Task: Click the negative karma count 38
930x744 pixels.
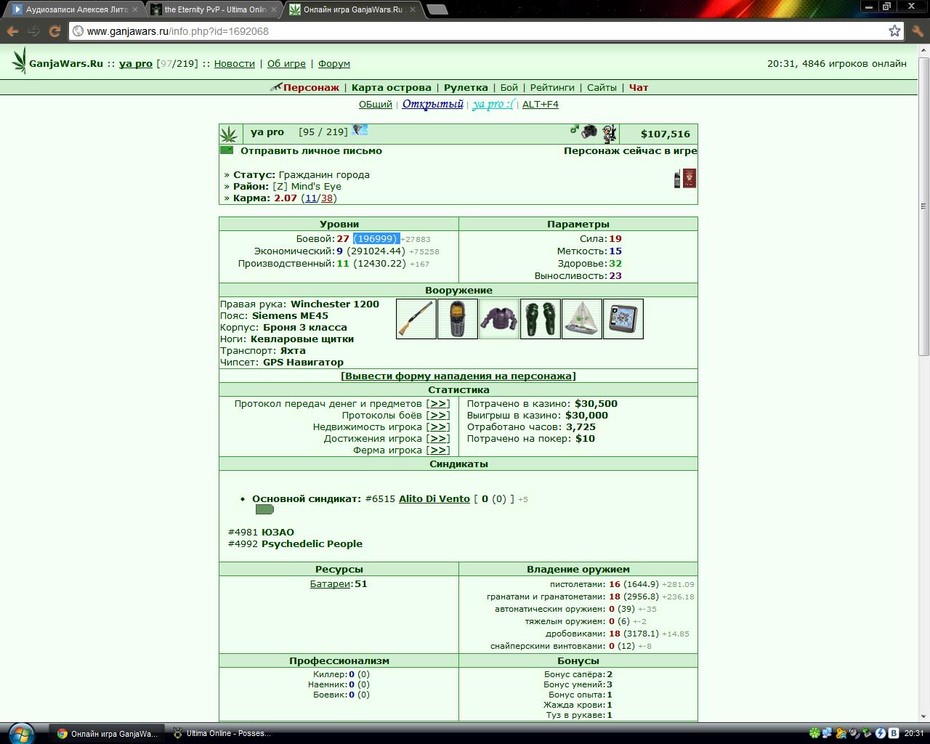Action: coord(327,198)
